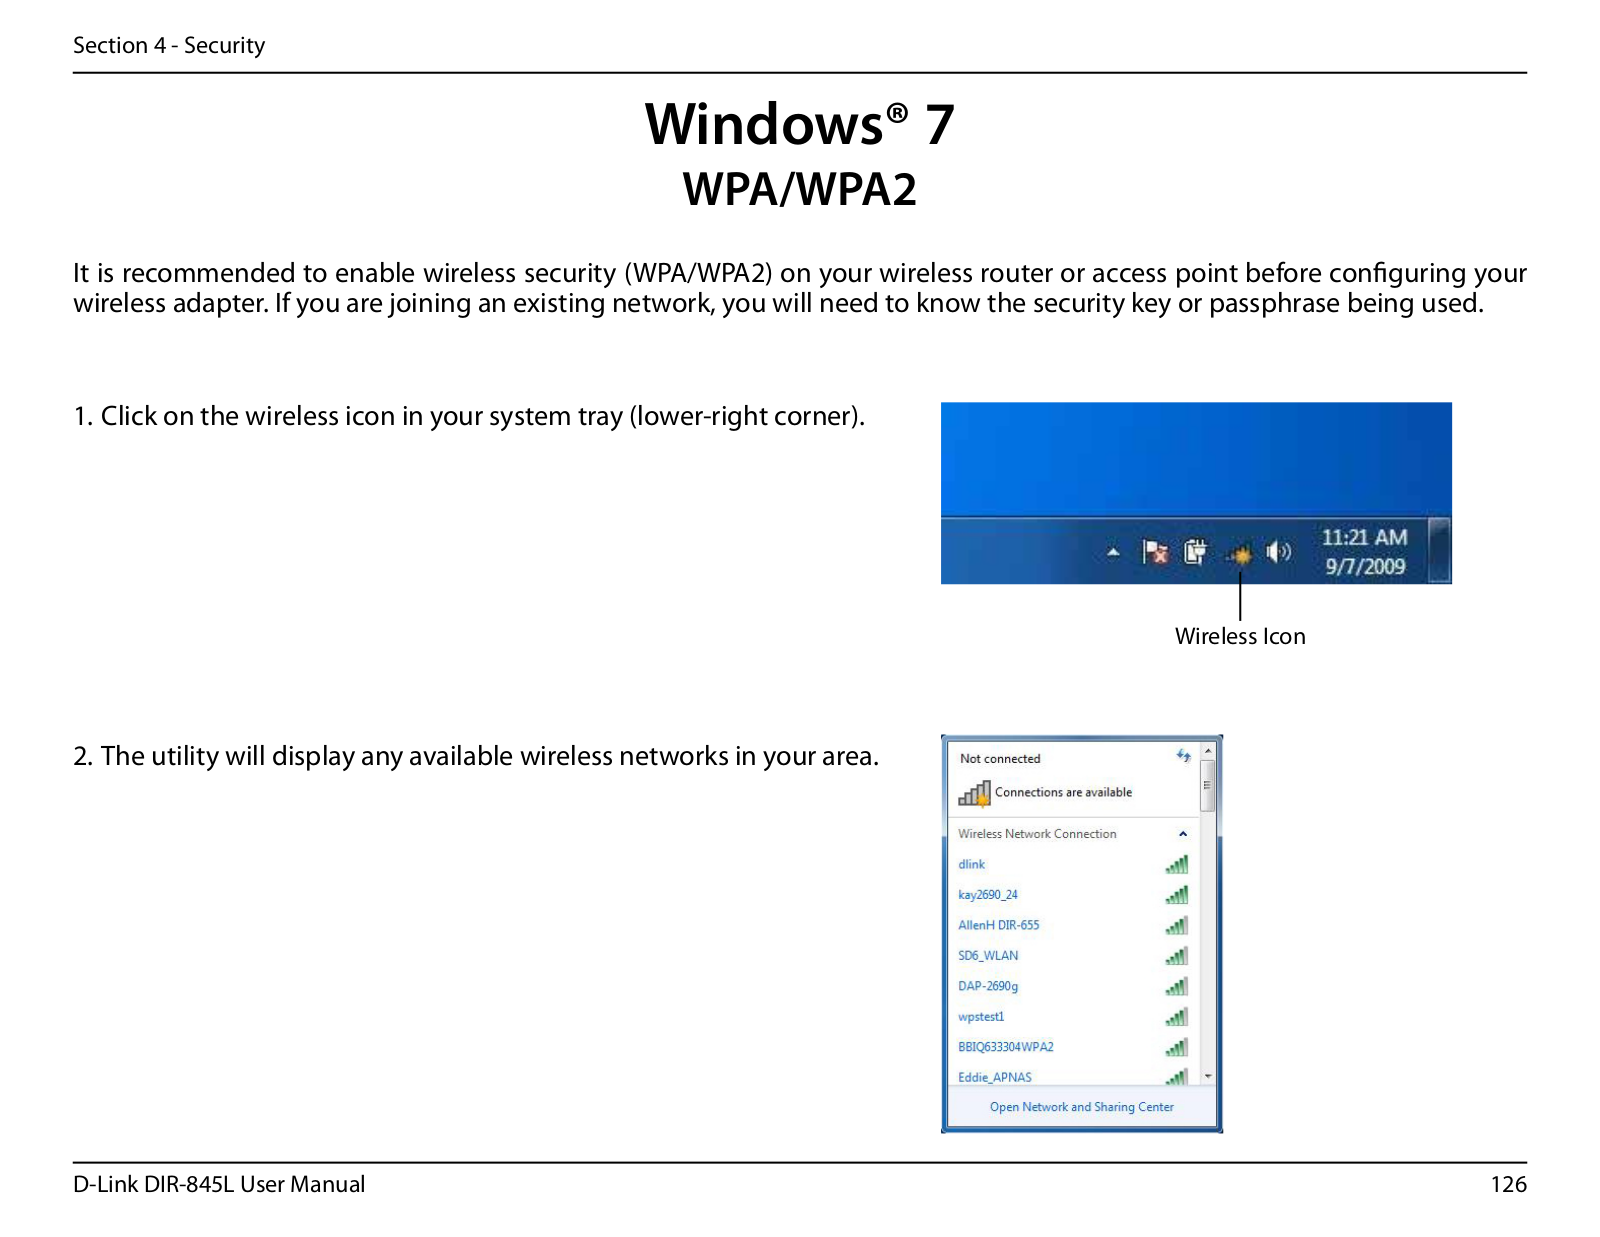Click the 11:21 AM clock
The width and height of the screenshot is (1600, 1237).
click(x=1365, y=537)
